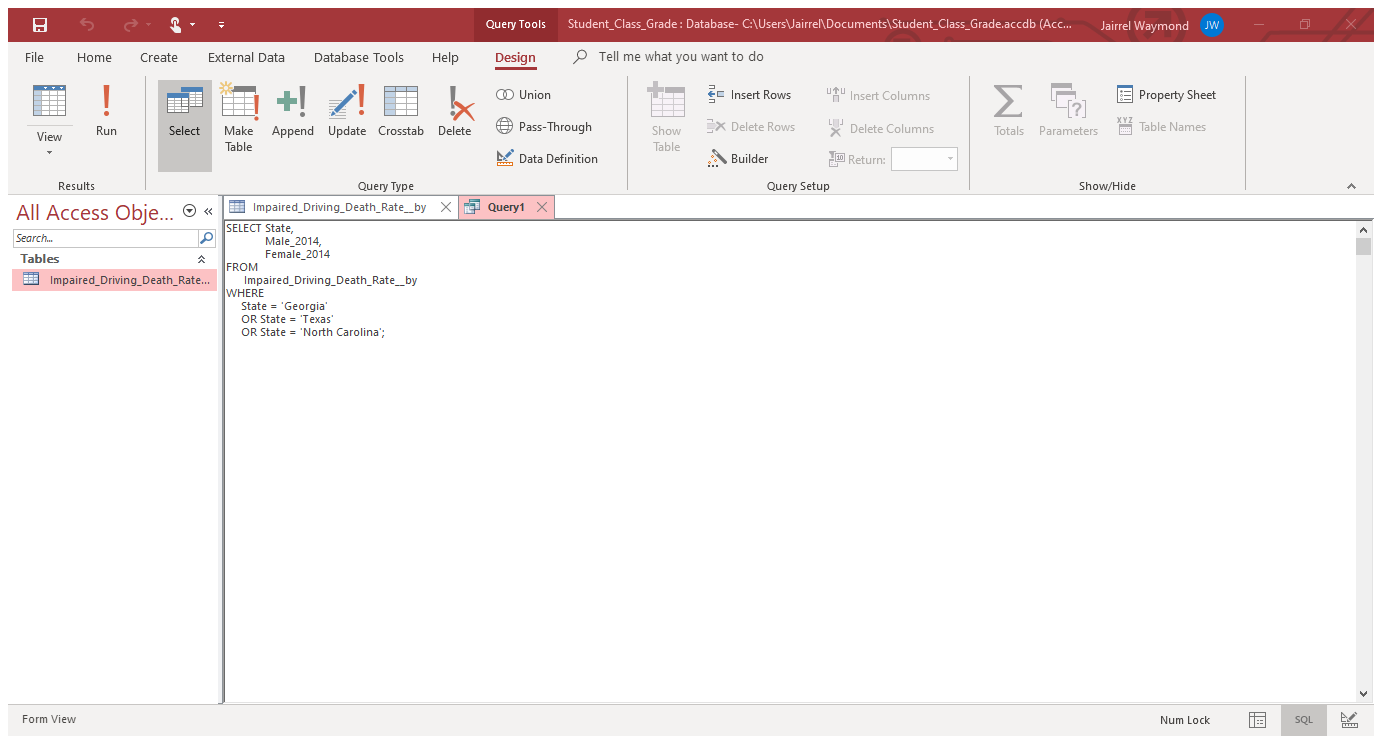Image resolution: width=1382 pixels, height=744 pixels.
Task: Click the Data Definition button
Action: (x=547, y=159)
